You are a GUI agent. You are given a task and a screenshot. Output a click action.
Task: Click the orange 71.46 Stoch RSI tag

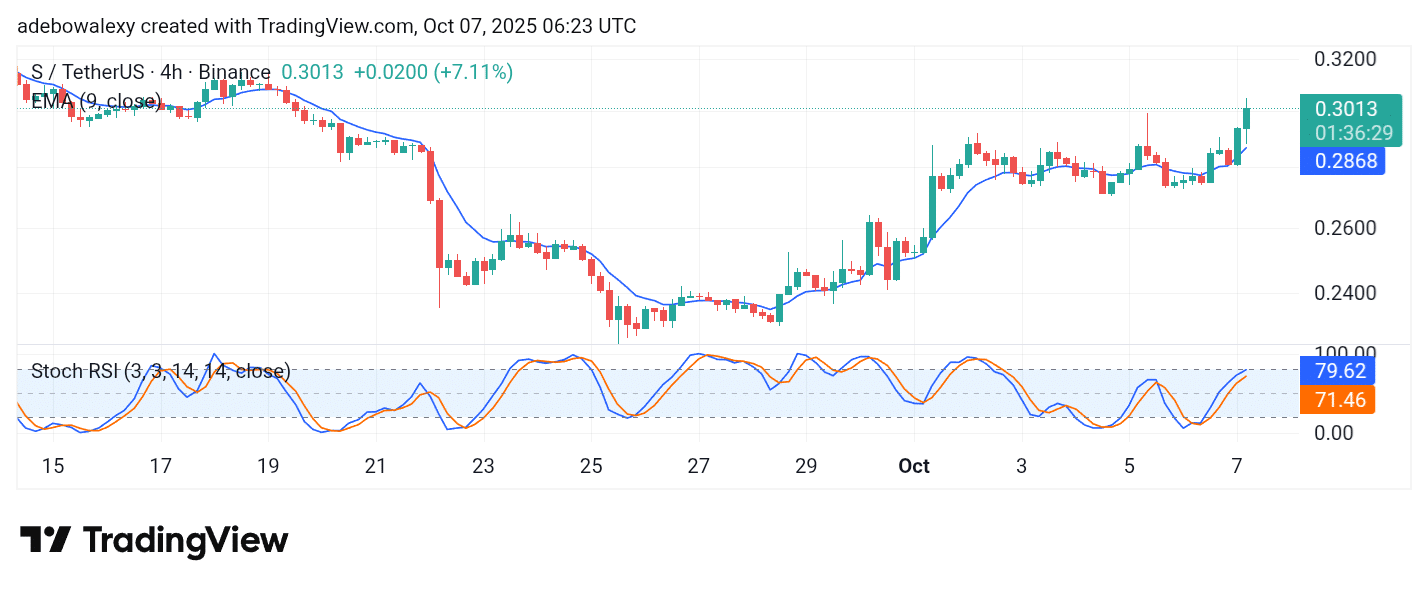point(1337,400)
